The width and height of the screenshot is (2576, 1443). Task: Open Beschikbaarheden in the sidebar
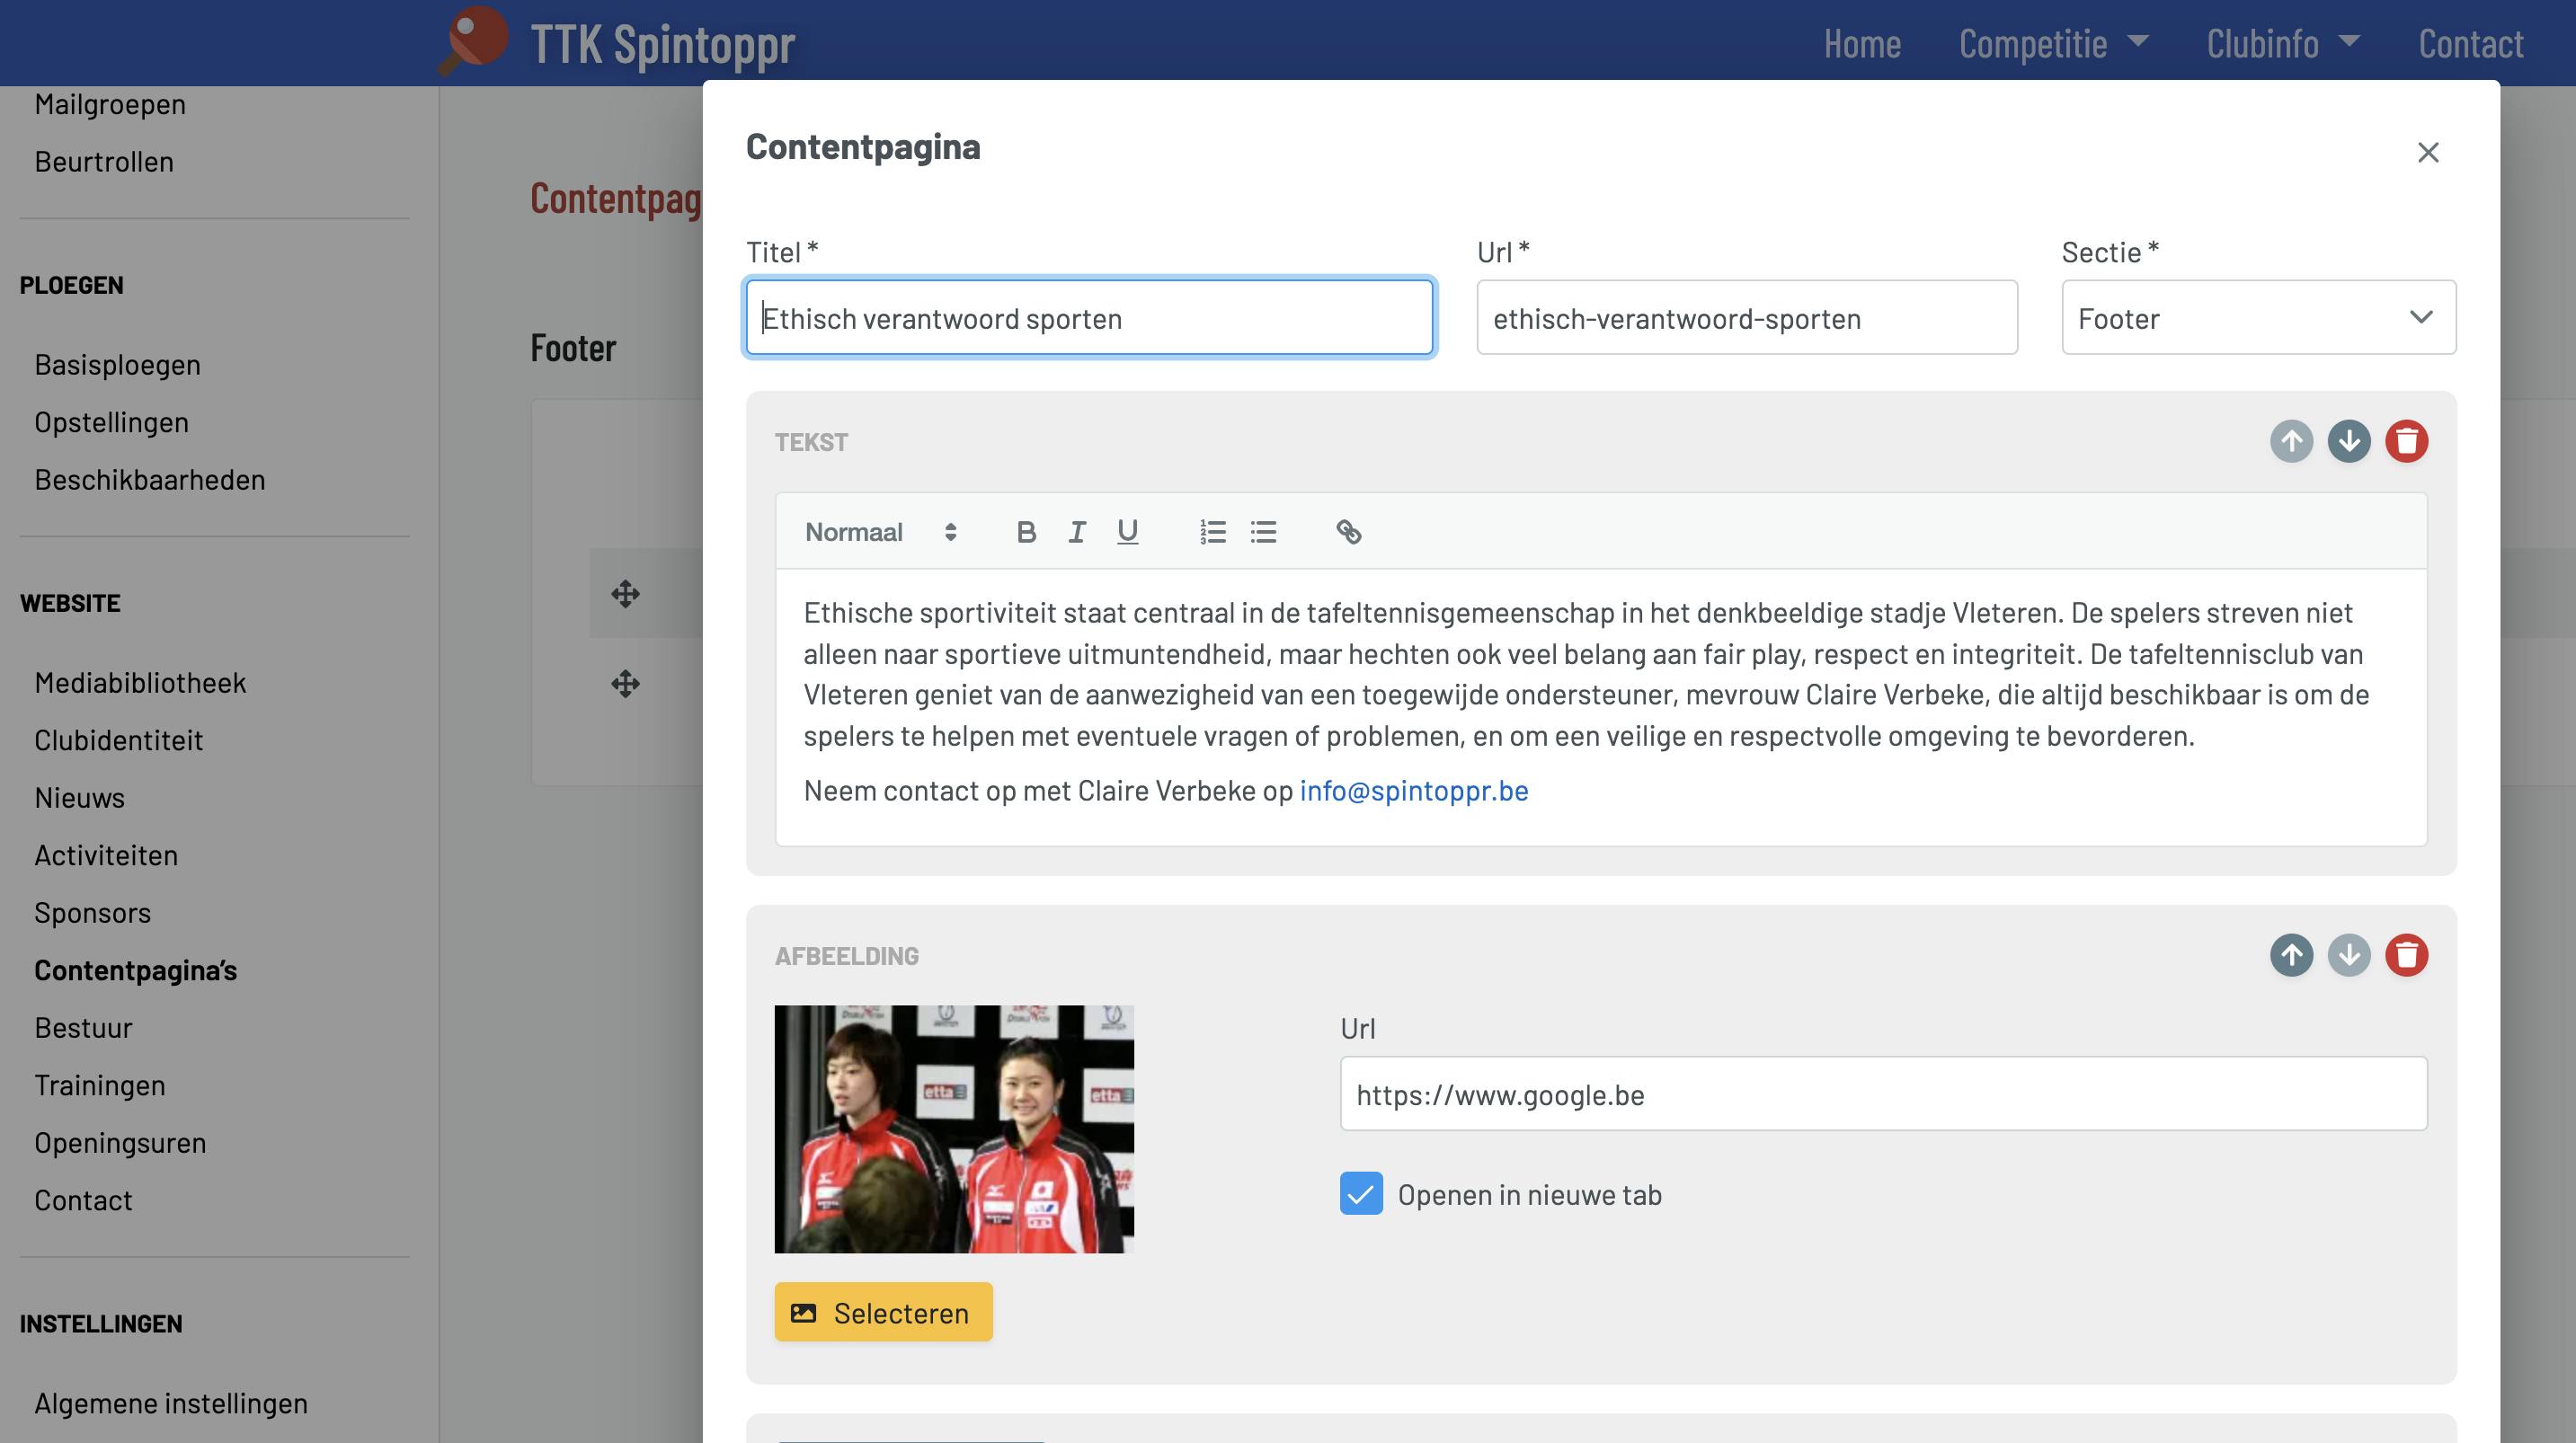click(150, 480)
